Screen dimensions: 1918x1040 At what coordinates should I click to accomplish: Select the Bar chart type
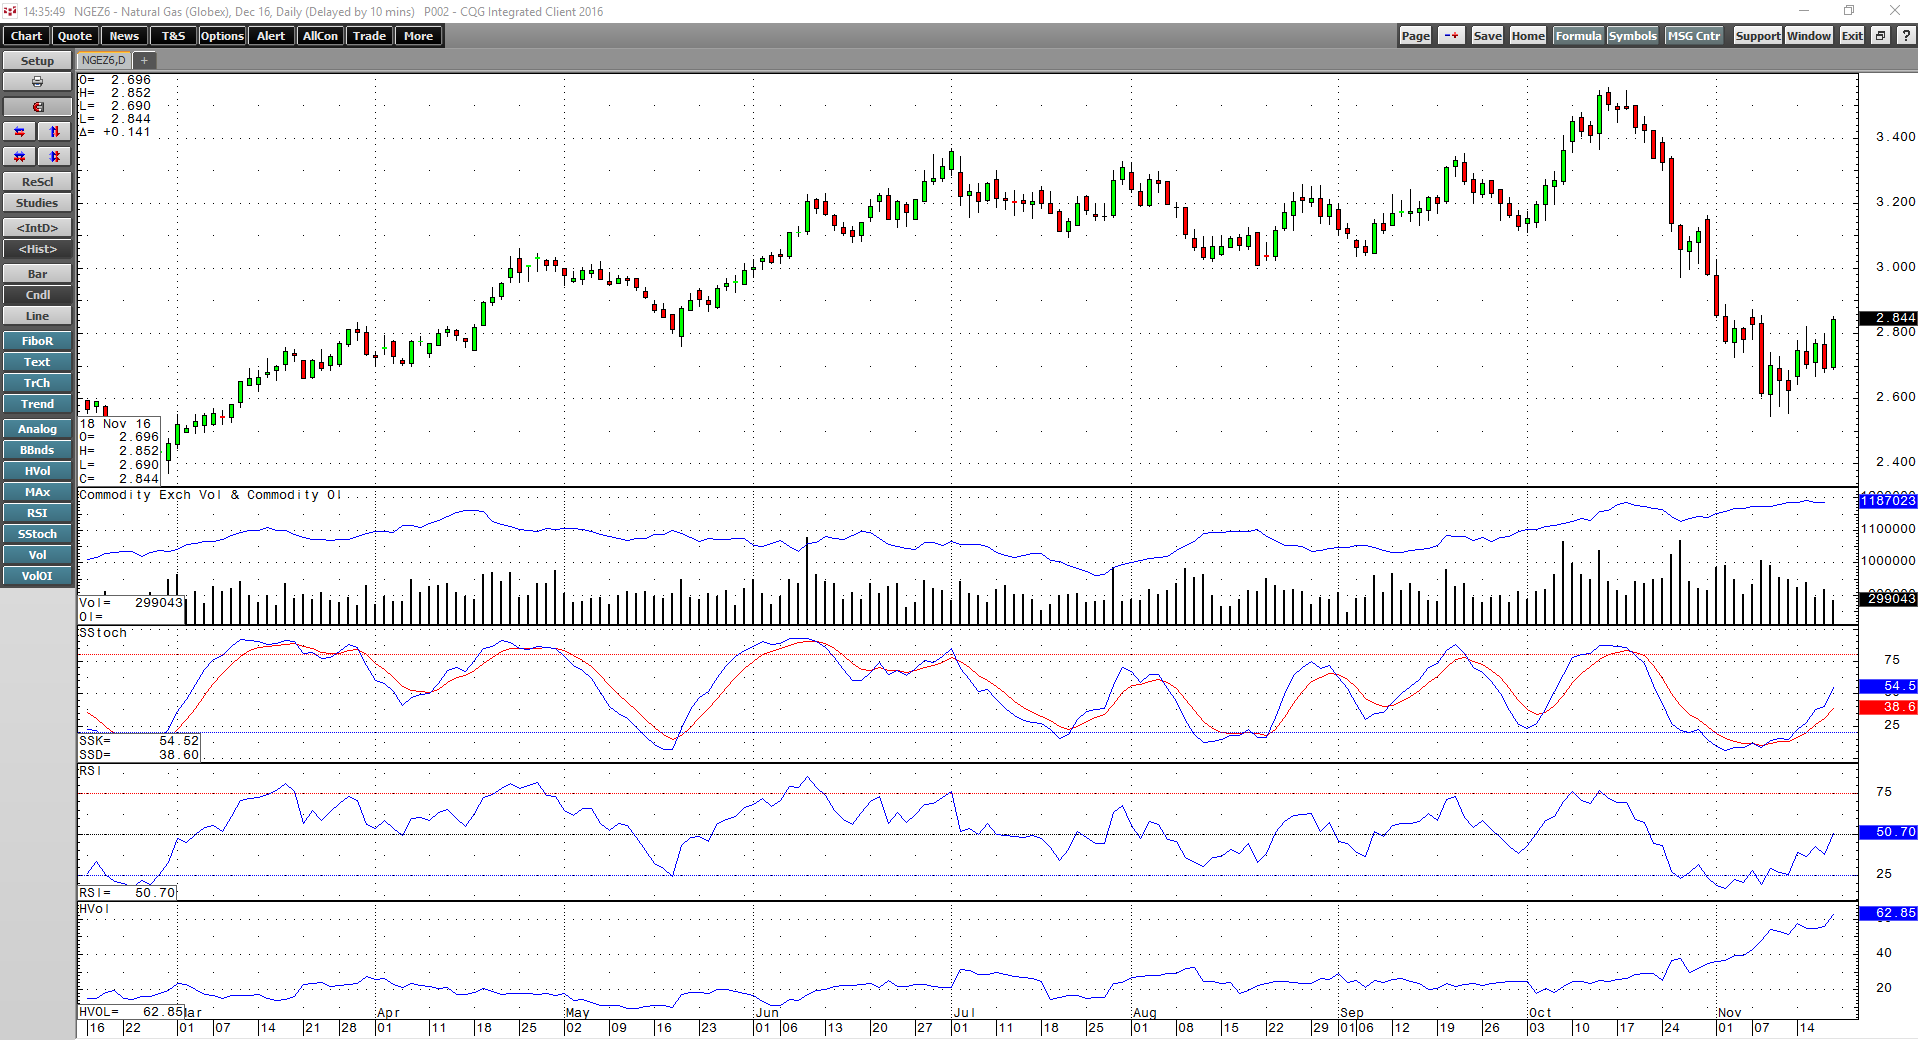pos(37,274)
